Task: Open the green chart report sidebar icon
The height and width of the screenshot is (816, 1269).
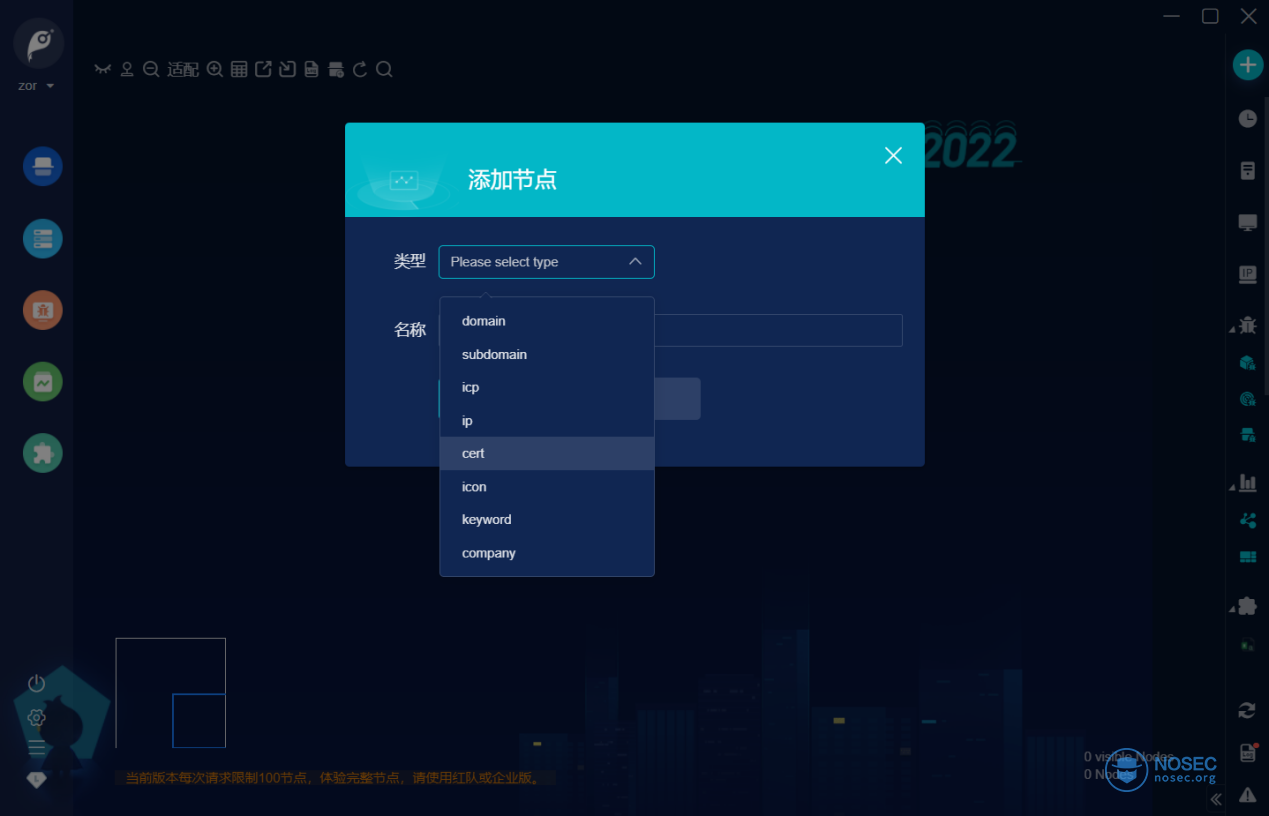Action: (43, 382)
